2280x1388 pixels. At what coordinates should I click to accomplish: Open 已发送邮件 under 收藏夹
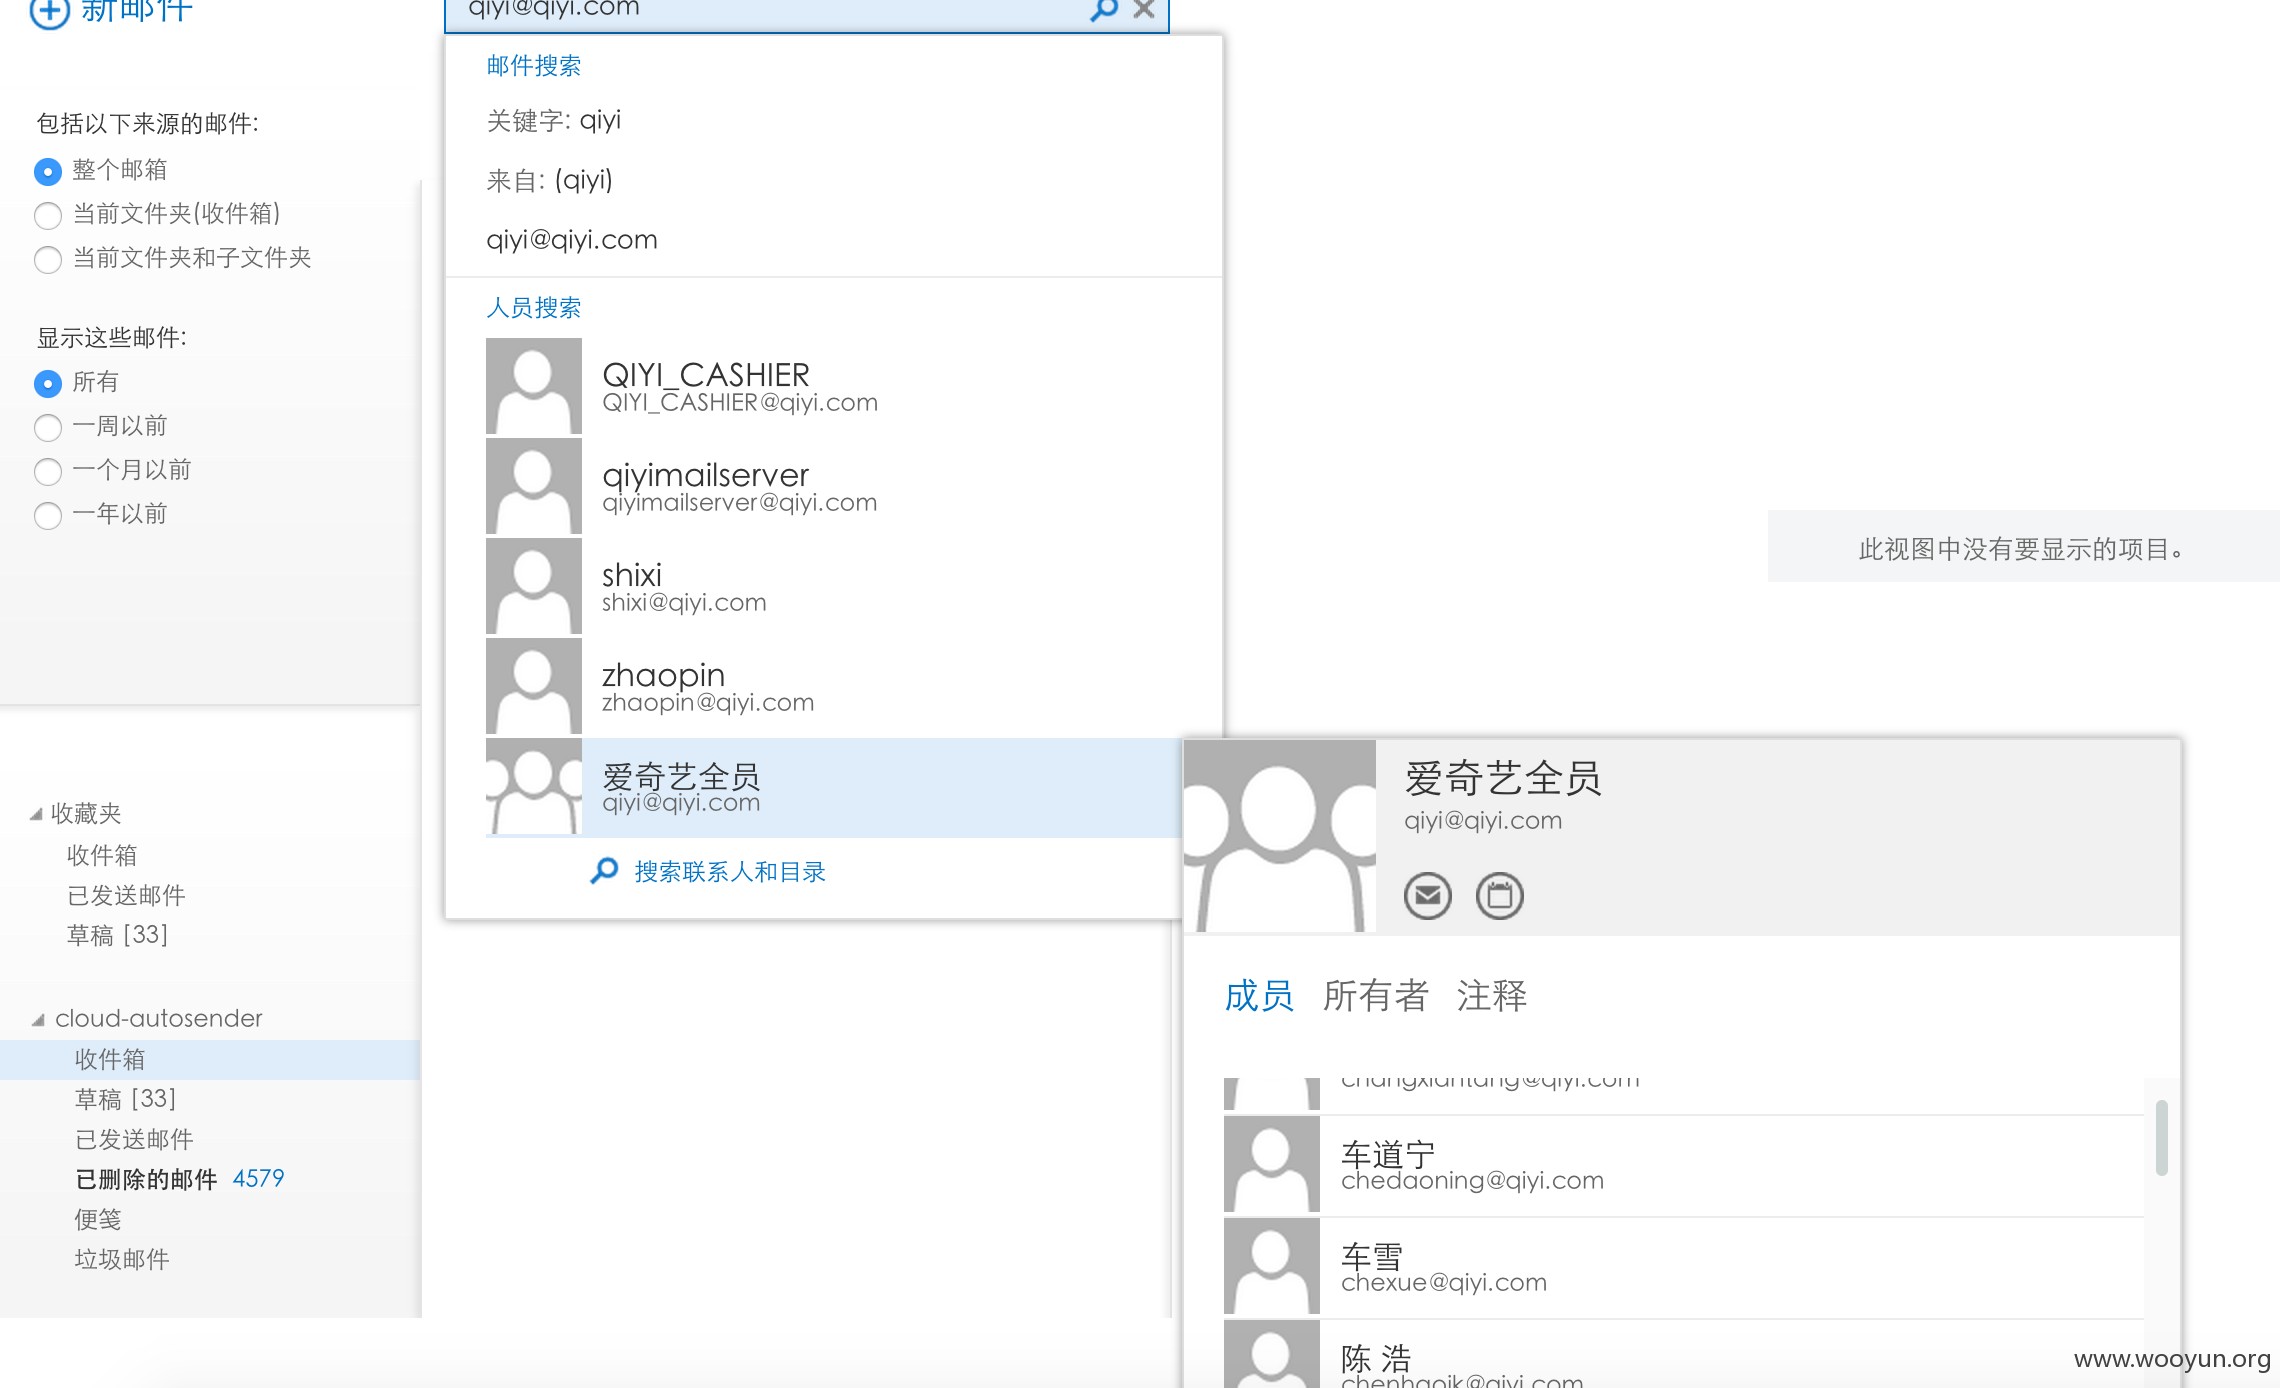(x=126, y=895)
